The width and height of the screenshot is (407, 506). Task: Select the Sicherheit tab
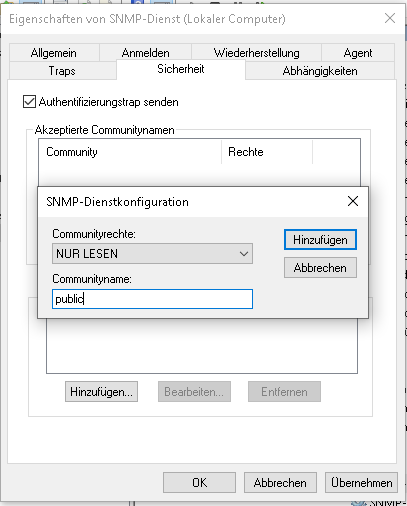coord(181,69)
